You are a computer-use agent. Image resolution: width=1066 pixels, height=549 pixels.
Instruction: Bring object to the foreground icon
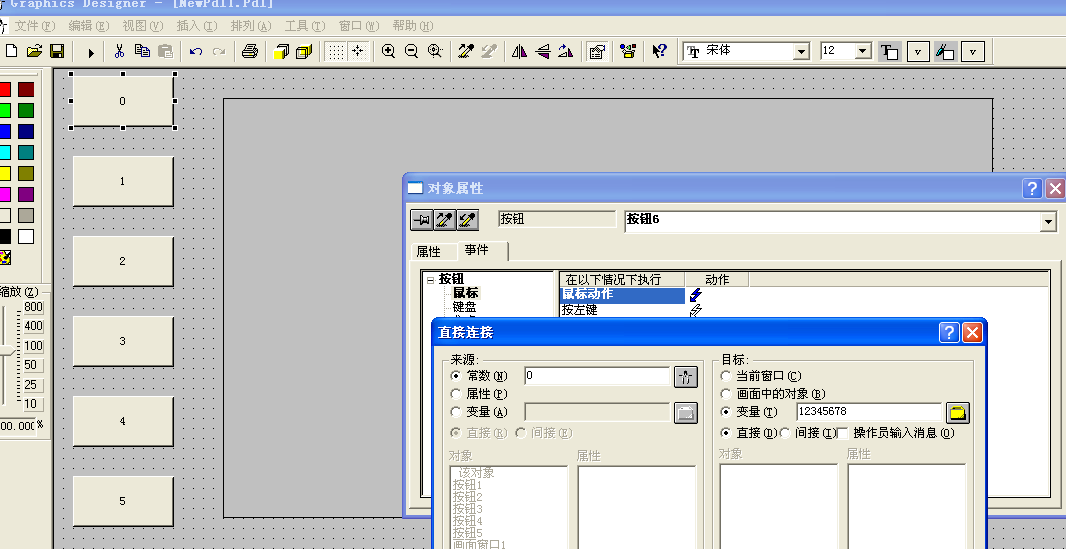281,52
